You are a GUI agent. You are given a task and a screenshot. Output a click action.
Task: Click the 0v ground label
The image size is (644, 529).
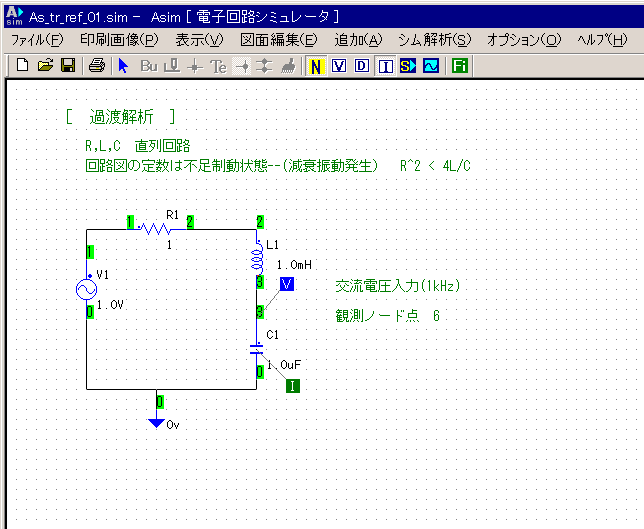(173, 425)
